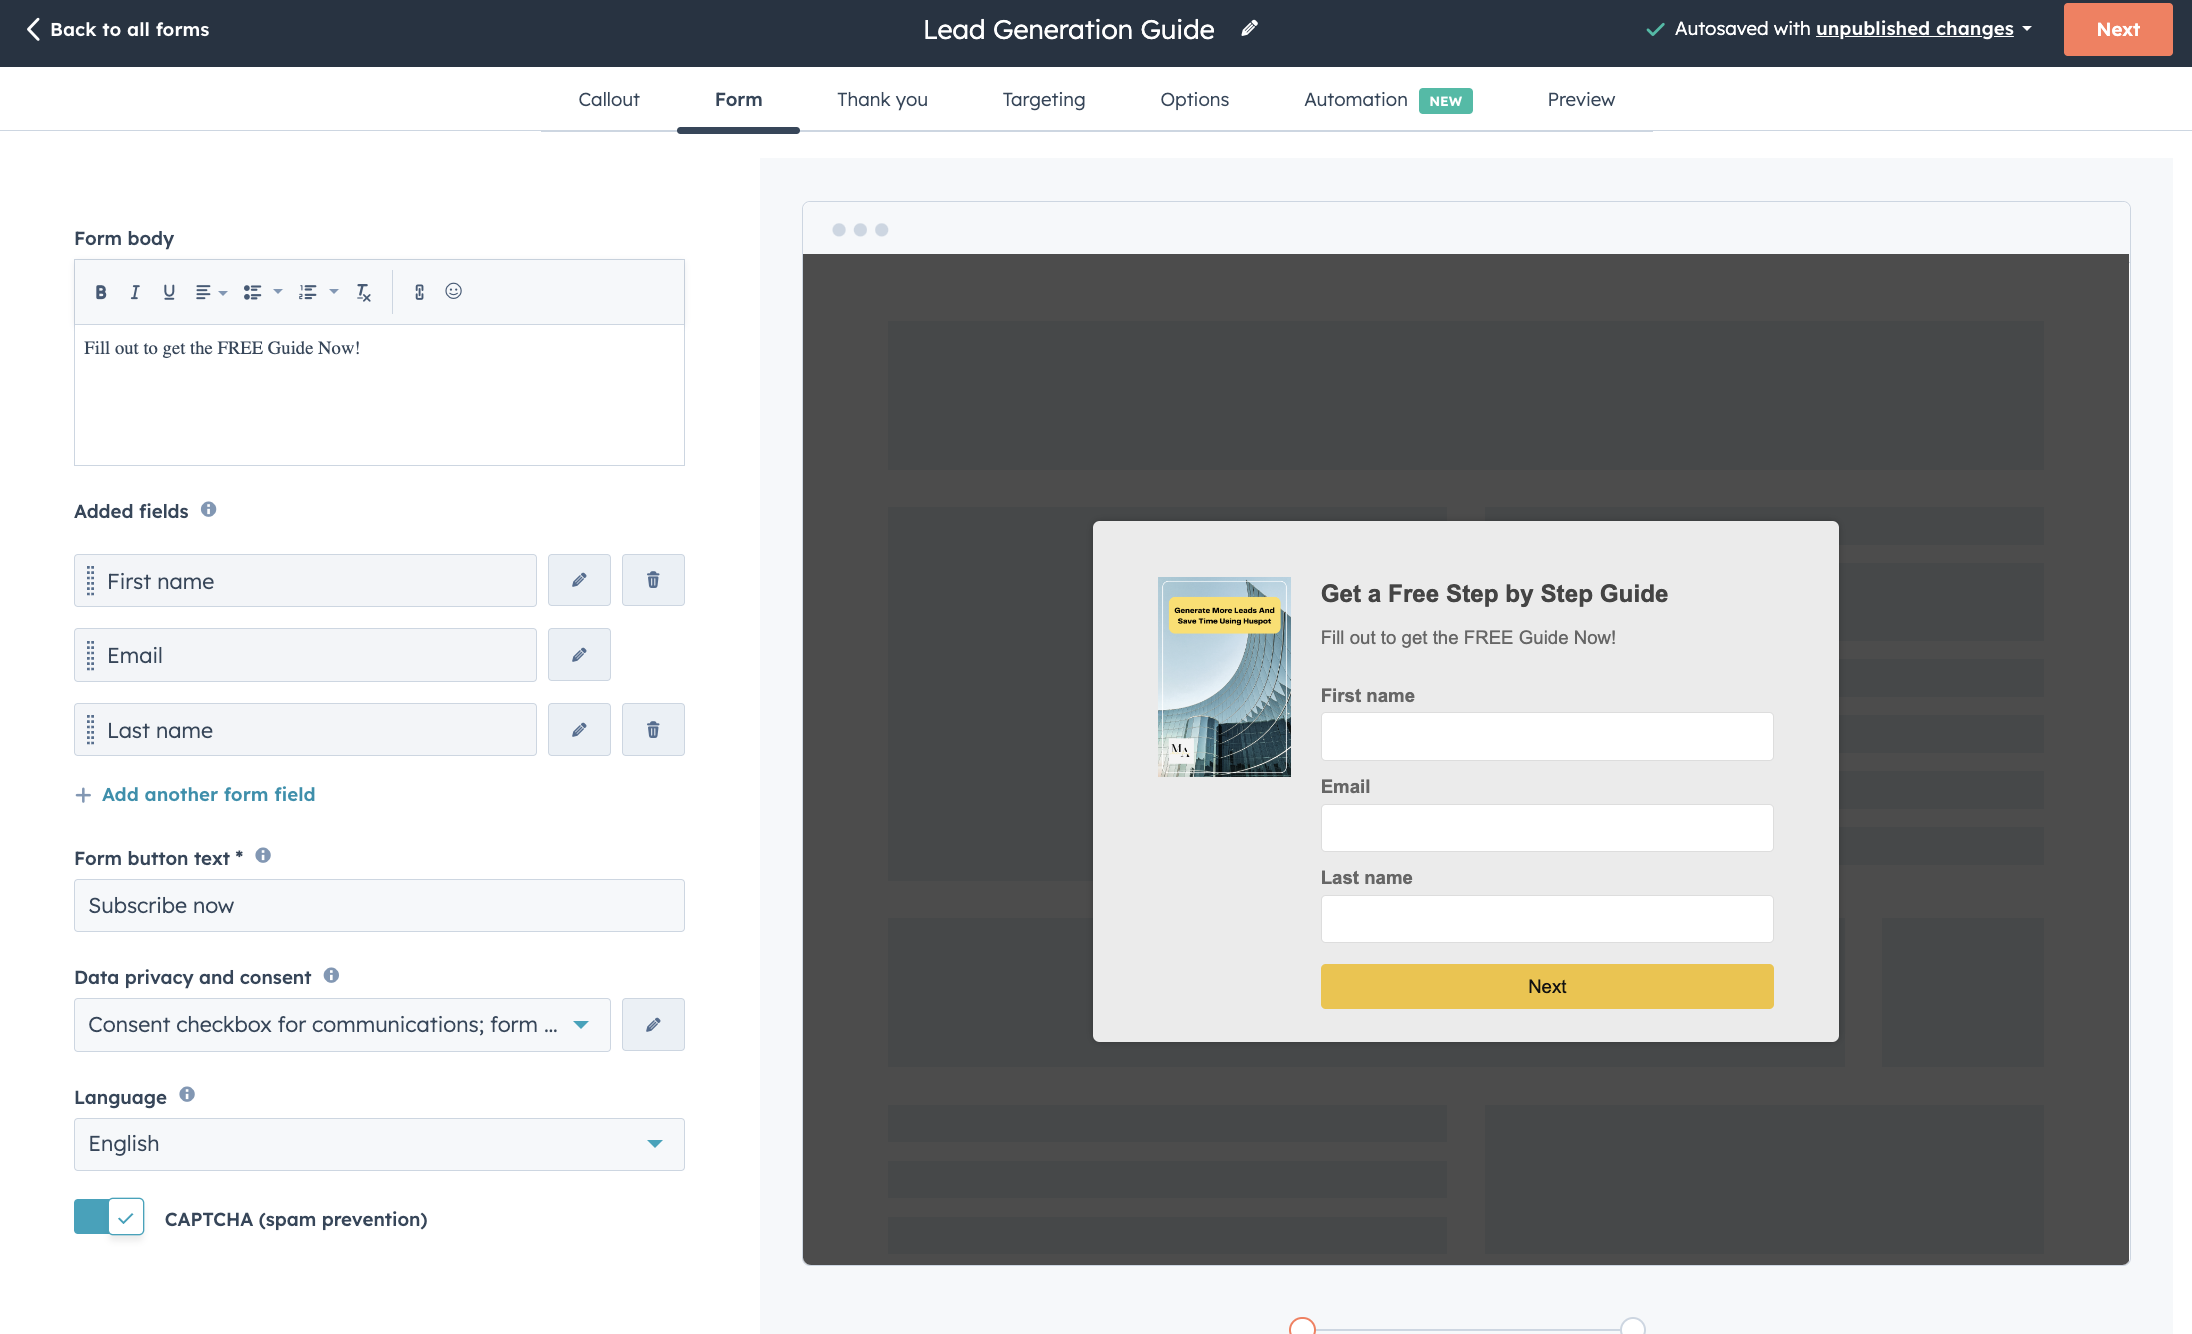The image size is (2192, 1334).
Task: Click the orange Next button at top right
Action: [x=2117, y=29]
